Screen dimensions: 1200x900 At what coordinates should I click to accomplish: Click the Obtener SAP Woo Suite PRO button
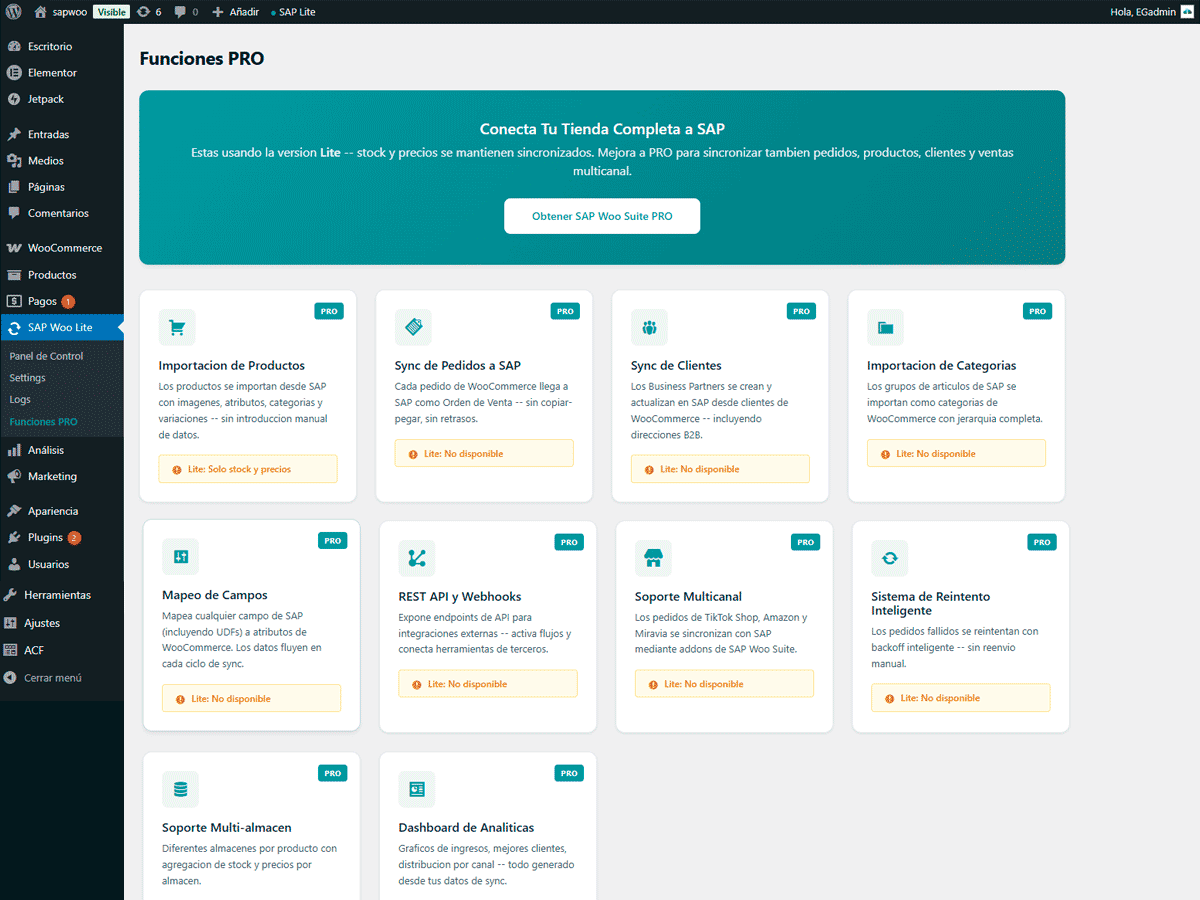[601, 216]
